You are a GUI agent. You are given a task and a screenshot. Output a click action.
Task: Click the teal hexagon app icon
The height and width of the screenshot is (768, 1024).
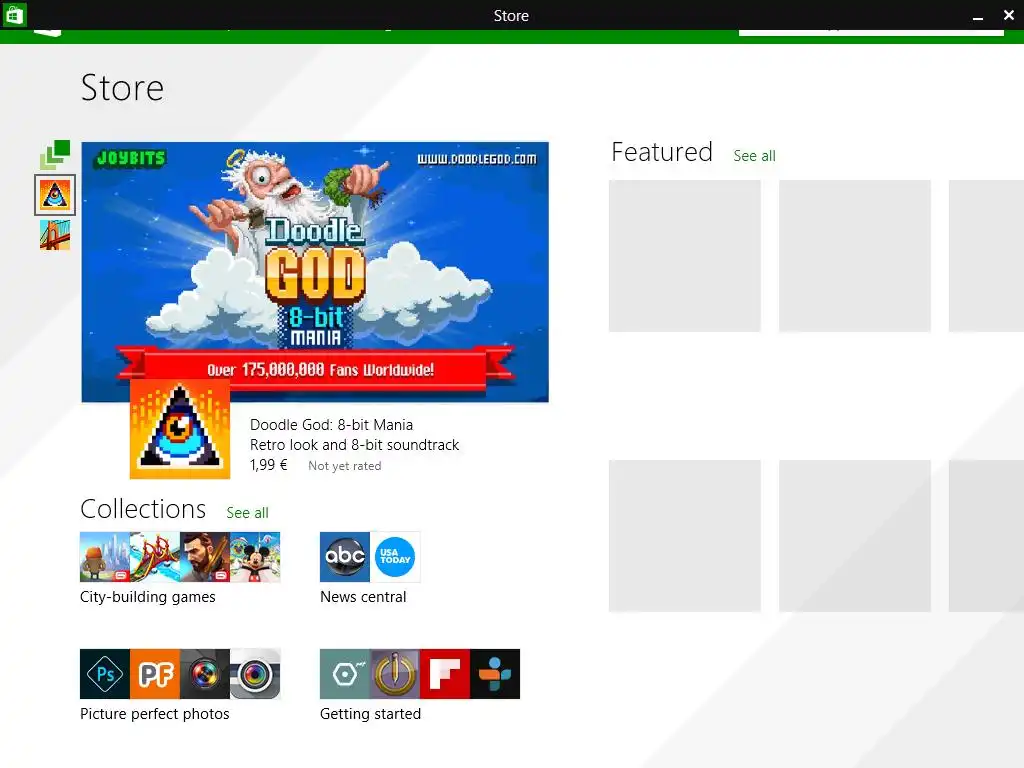[x=345, y=674]
